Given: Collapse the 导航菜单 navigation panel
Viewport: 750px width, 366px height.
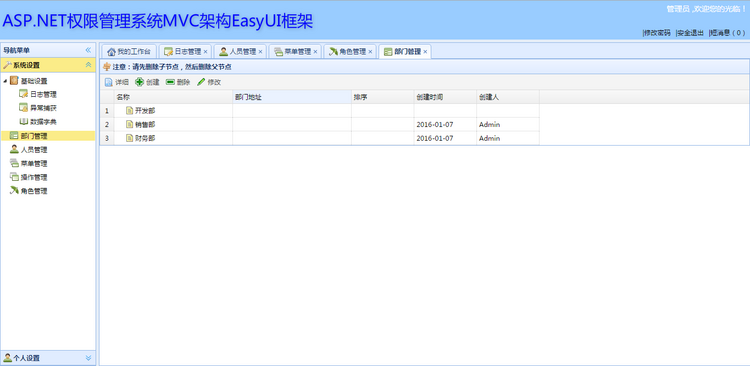Looking at the screenshot, I should click(x=88, y=50).
